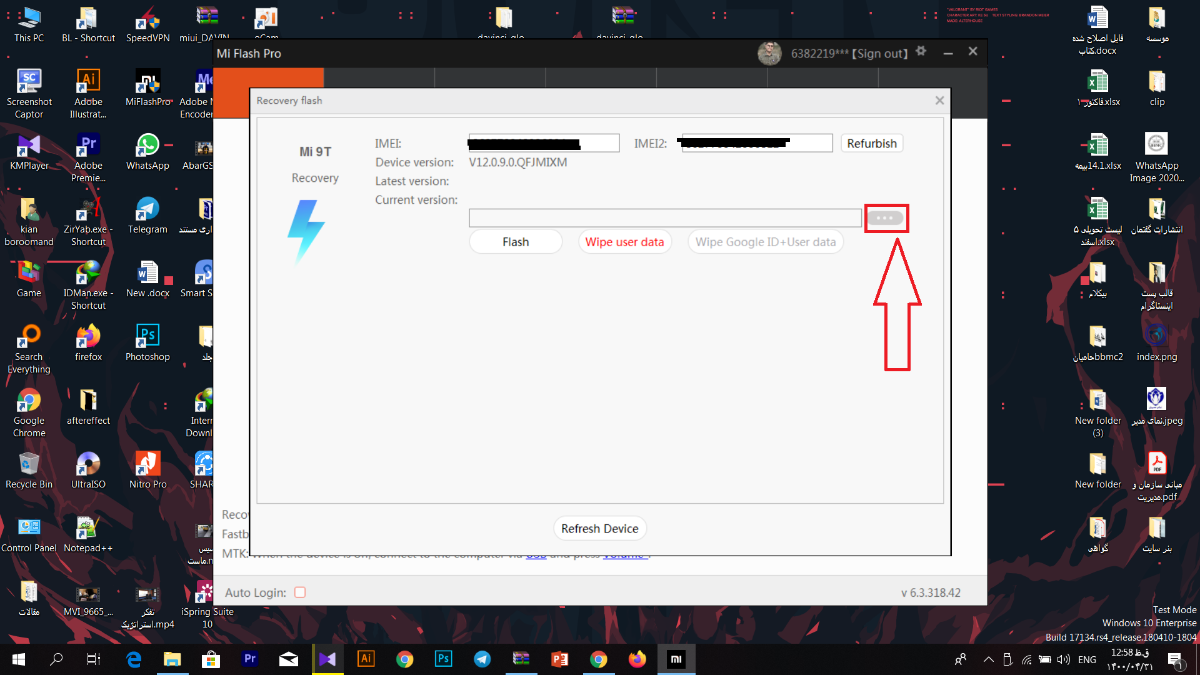Focus the firmware file path field
The width and height of the screenshot is (1200, 675).
[665, 218]
